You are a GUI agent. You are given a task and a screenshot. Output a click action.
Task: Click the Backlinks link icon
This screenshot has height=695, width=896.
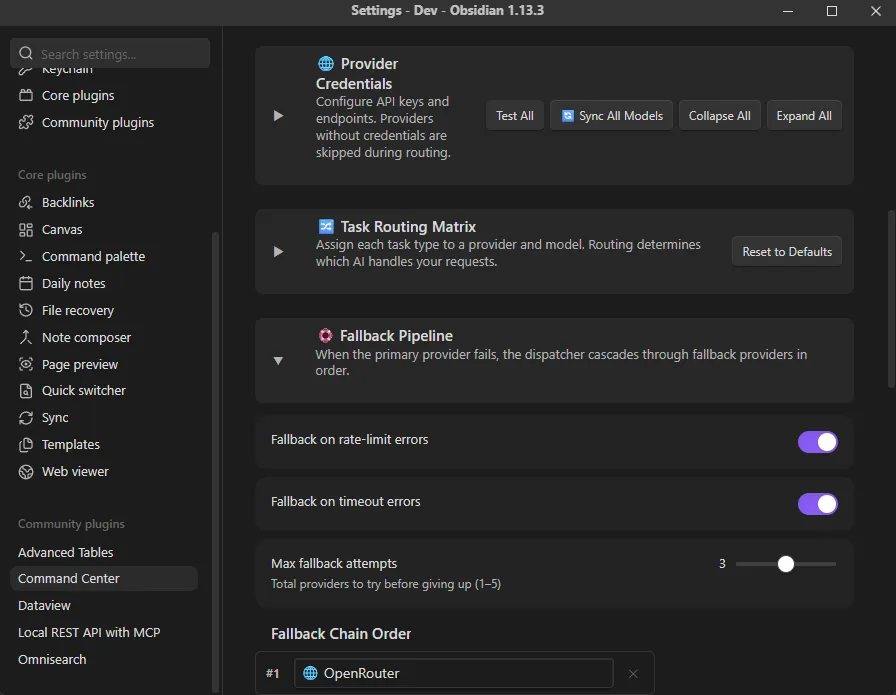pos(26,202)
